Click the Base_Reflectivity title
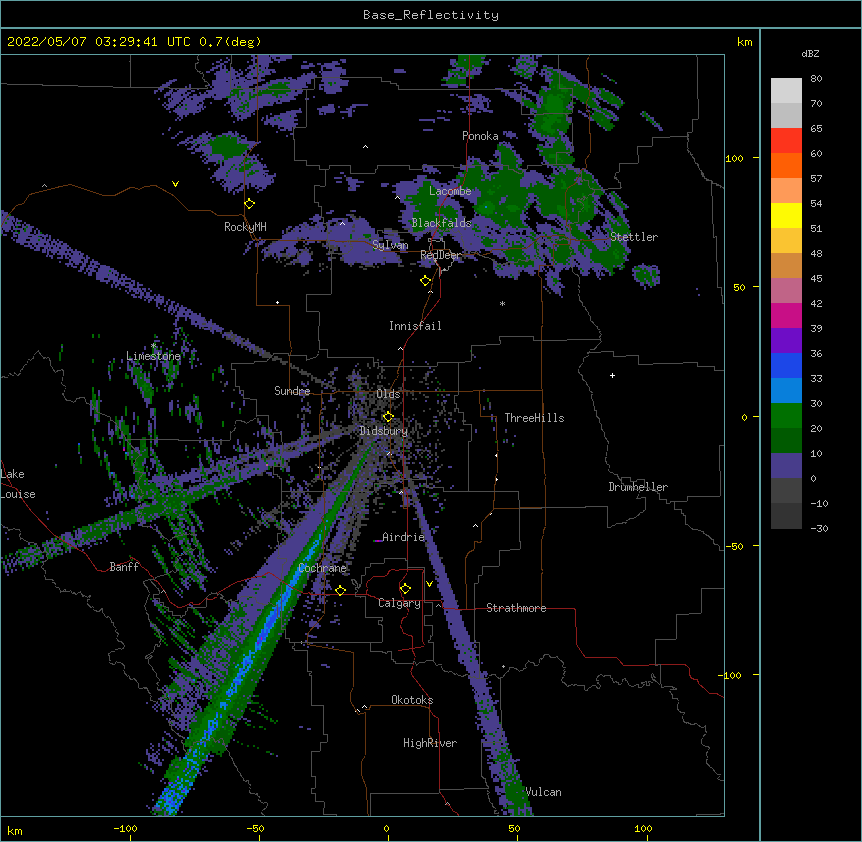The image size is (862, 842). (431, 15)
